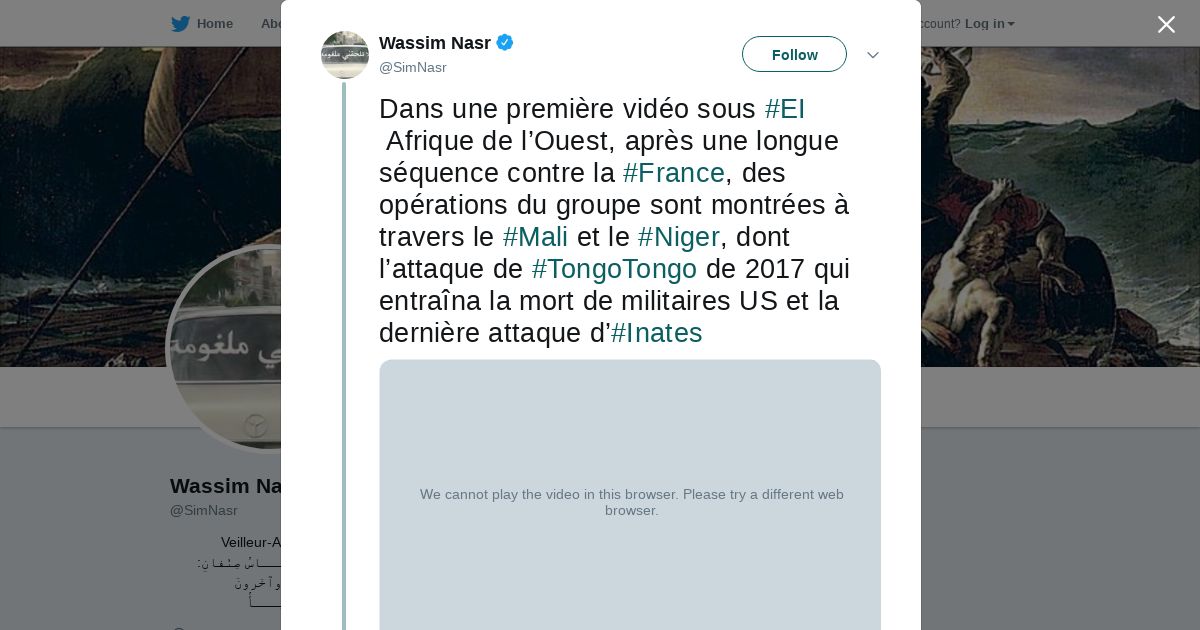This screenshot has width=1200, height=630.
Task: Open Wassim Nasr's avatar in tweet
Action: [345, 55]
